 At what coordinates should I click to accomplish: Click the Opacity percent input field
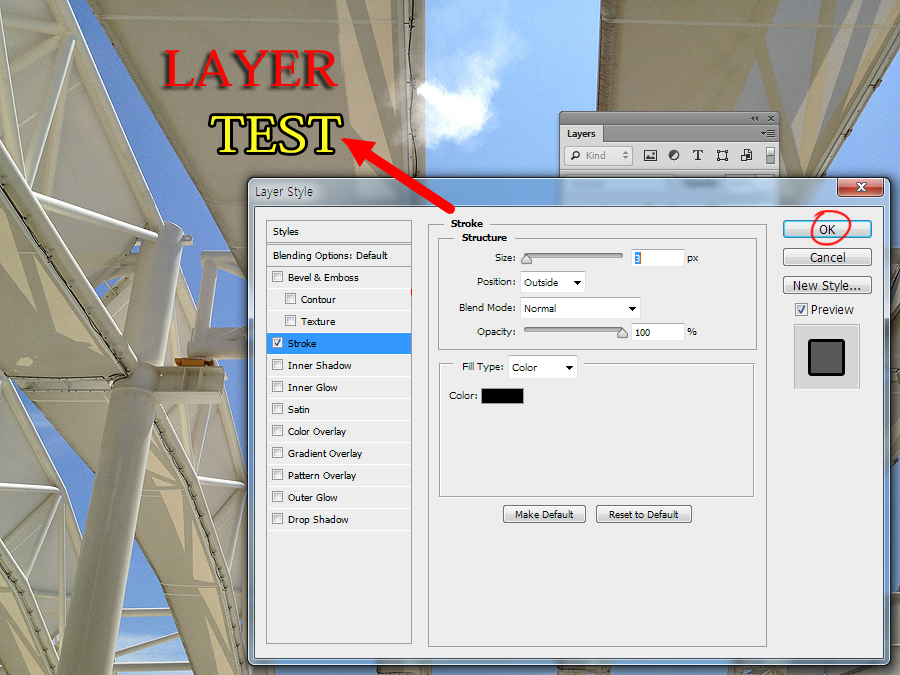click(x=658, y=332)
